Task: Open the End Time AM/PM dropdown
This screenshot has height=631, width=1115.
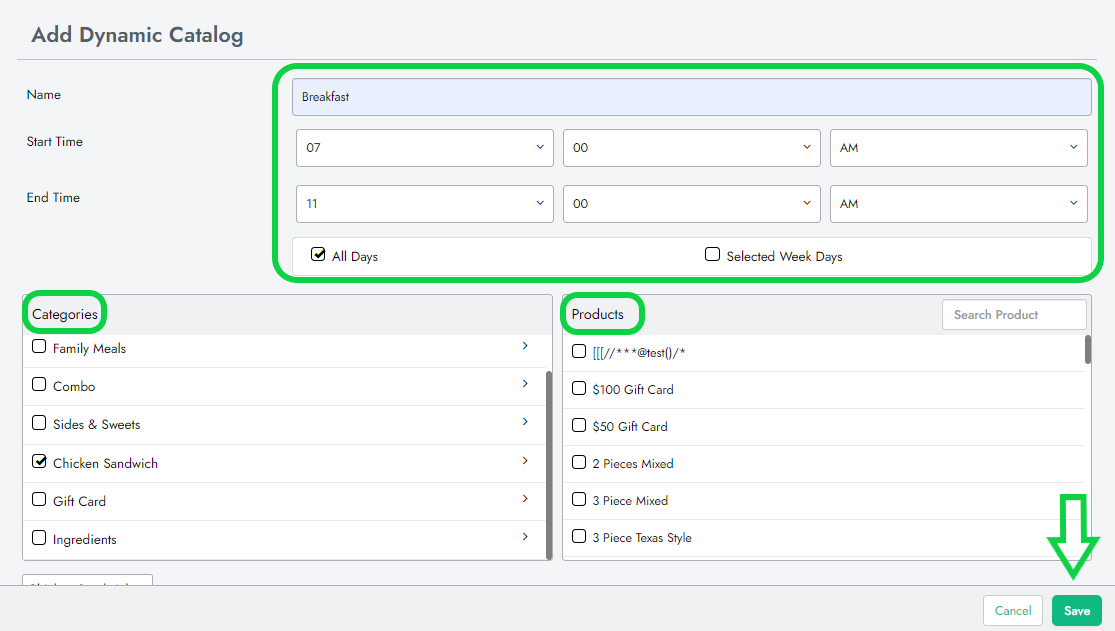Action: 958,204
